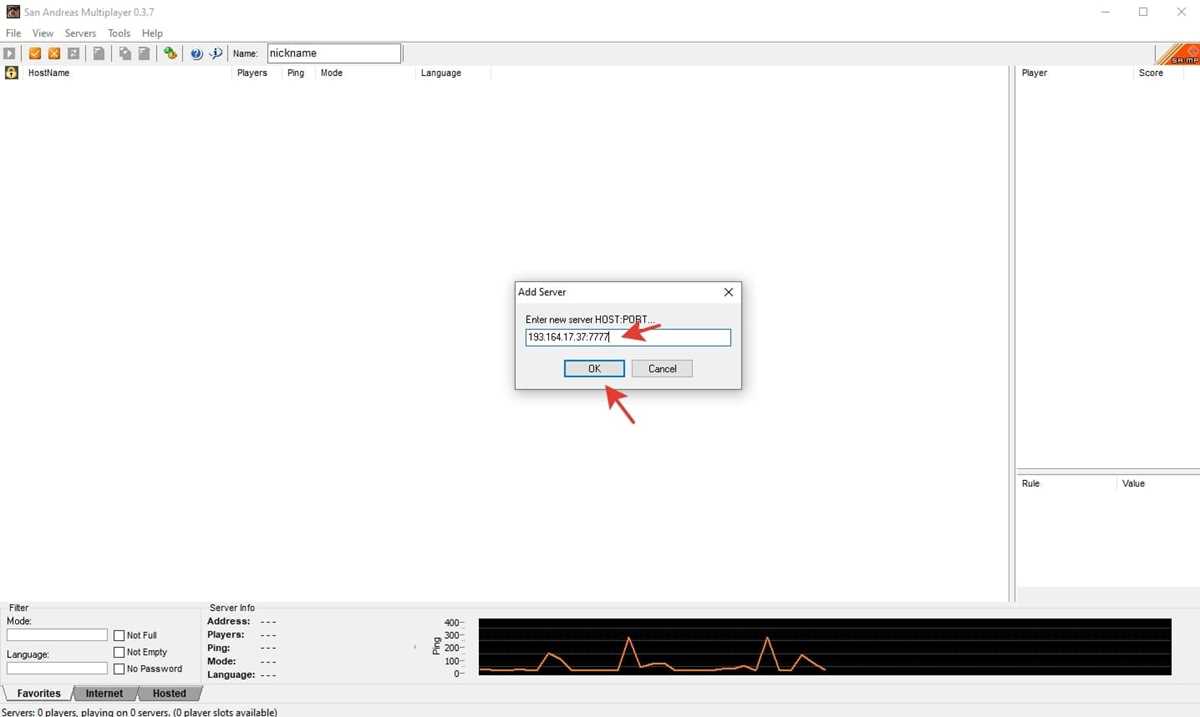The height and width of the screenshot is (717, 1200).
Task: Click the HOST:PORT input field
Action: [628, 338]
